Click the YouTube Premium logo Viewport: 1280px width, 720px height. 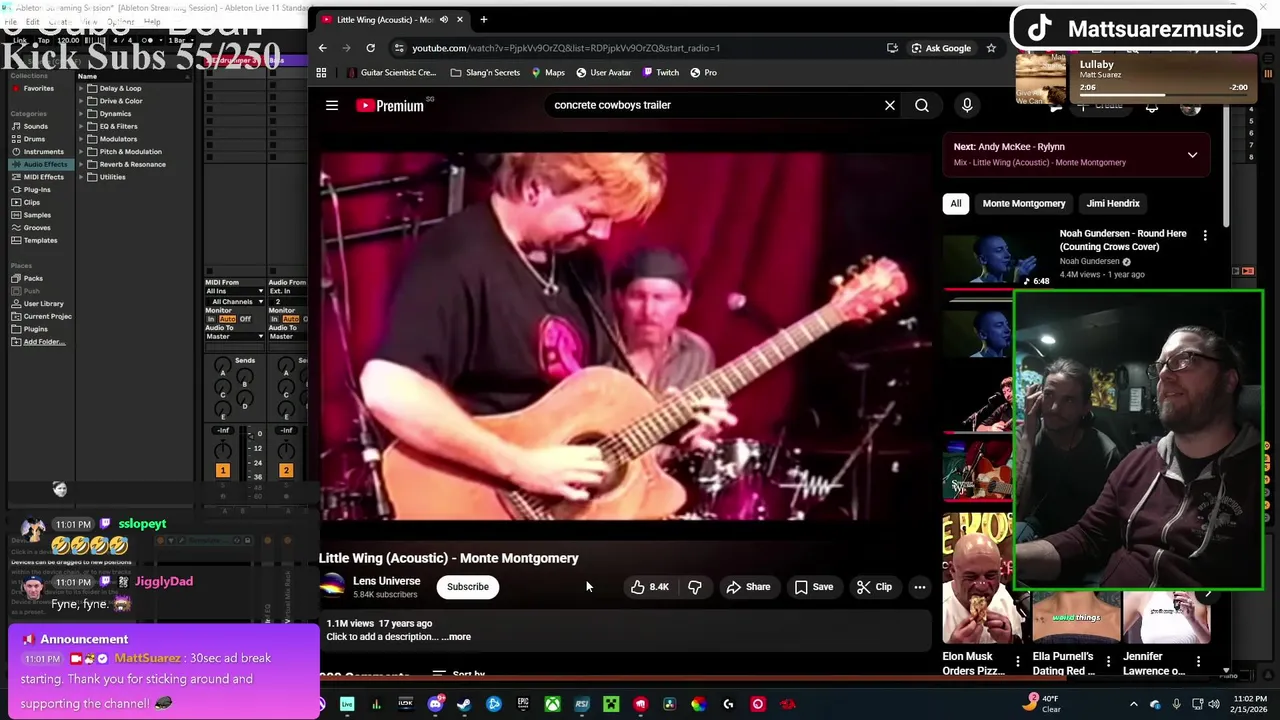(x=390, y=105)
